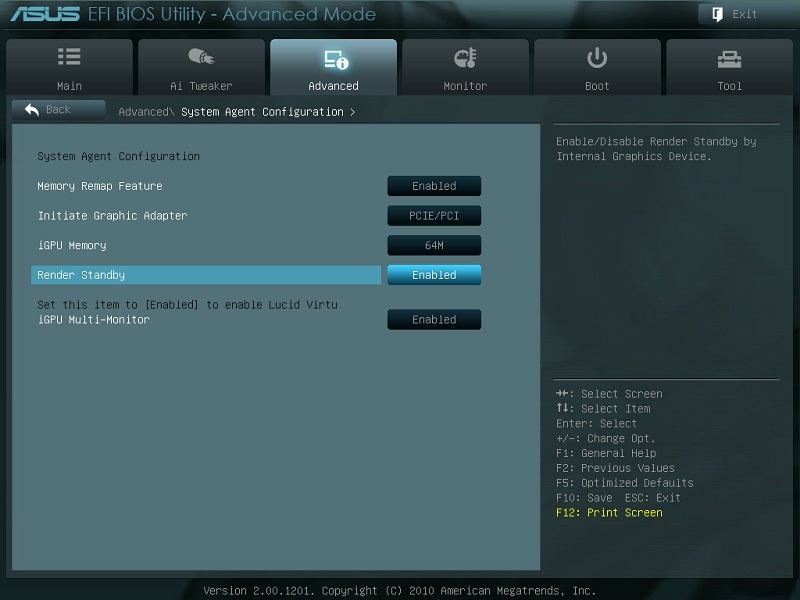Viewport: 800px width, 600px height.
Task: Click the Back arrow icon
Action: 32,109
